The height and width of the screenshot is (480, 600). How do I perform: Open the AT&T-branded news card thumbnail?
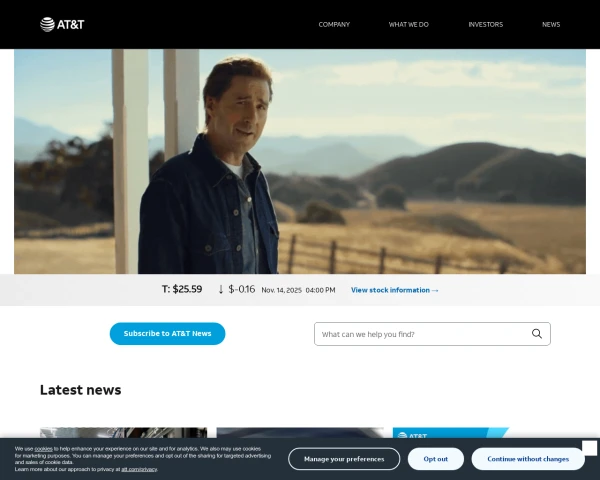click(x=450, y=433)
